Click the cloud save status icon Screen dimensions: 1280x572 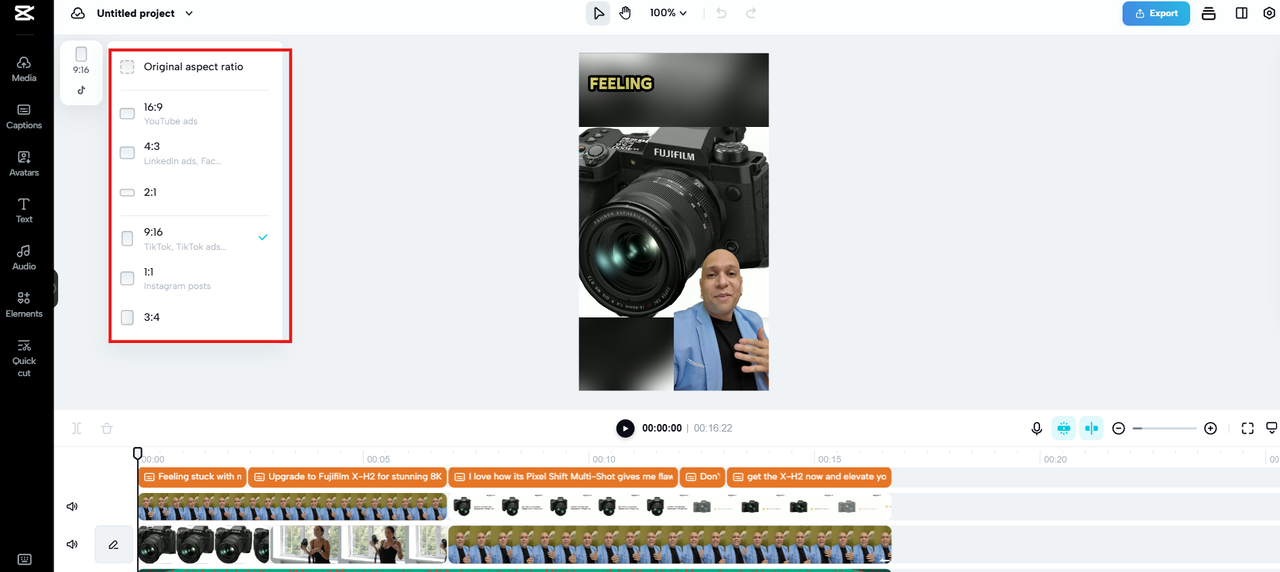[78, 13]
